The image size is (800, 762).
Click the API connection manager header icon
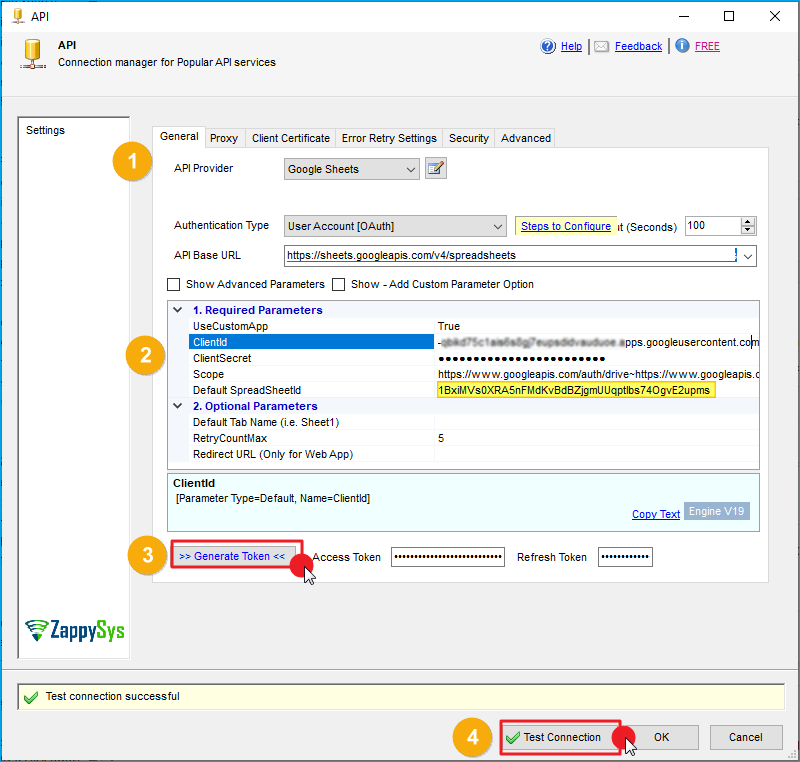pyautogui.click(x=33, y=53)
